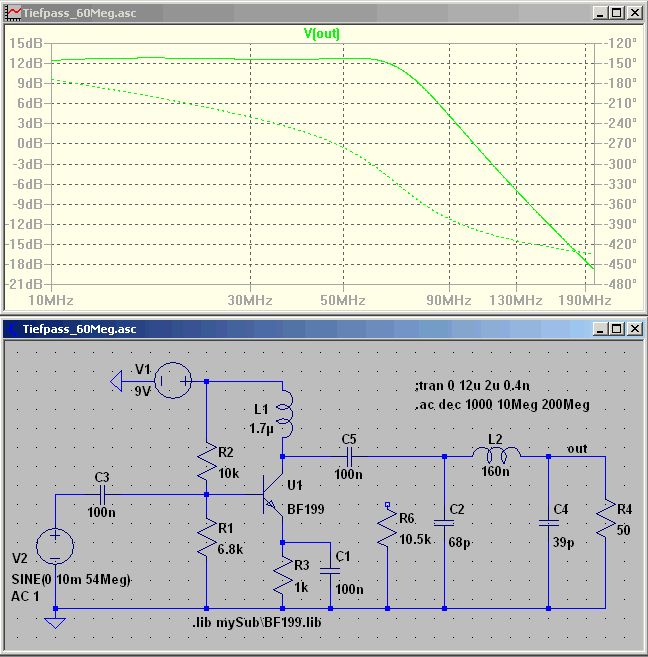The image size is (648, 657).
Task: Click the BF199 model name text
Action: point(306,509)
